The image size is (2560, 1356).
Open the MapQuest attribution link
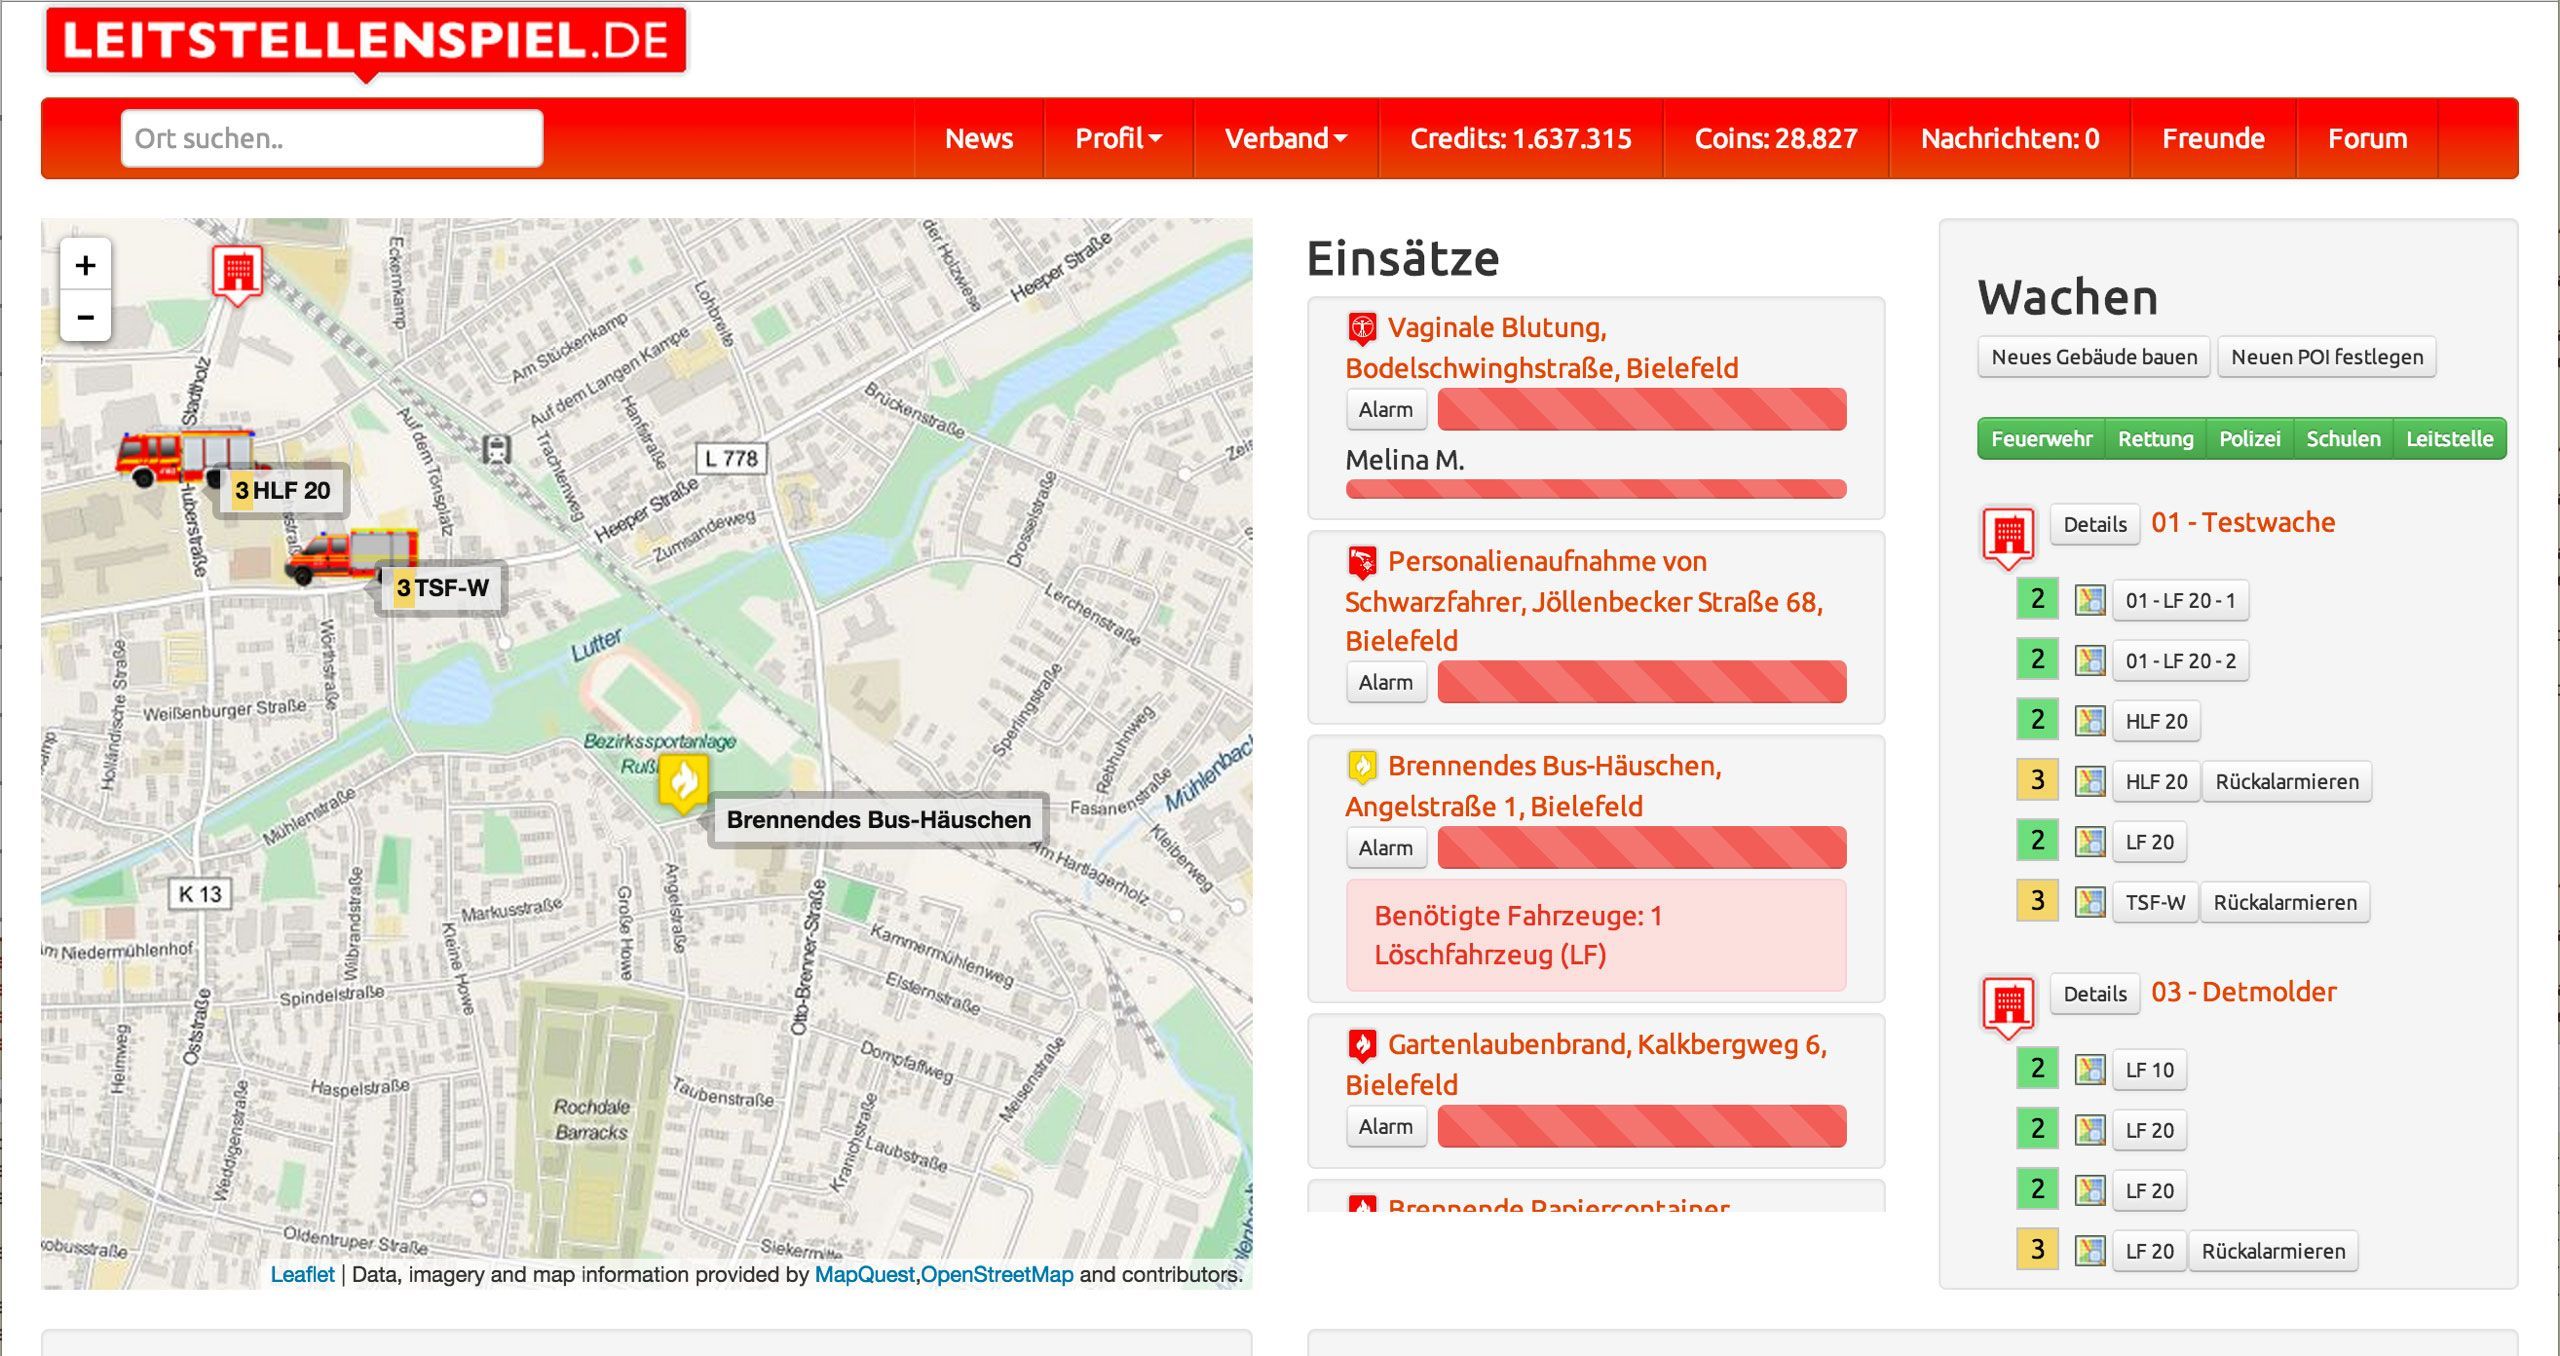pyautogui.click(x=864, y=1274)
